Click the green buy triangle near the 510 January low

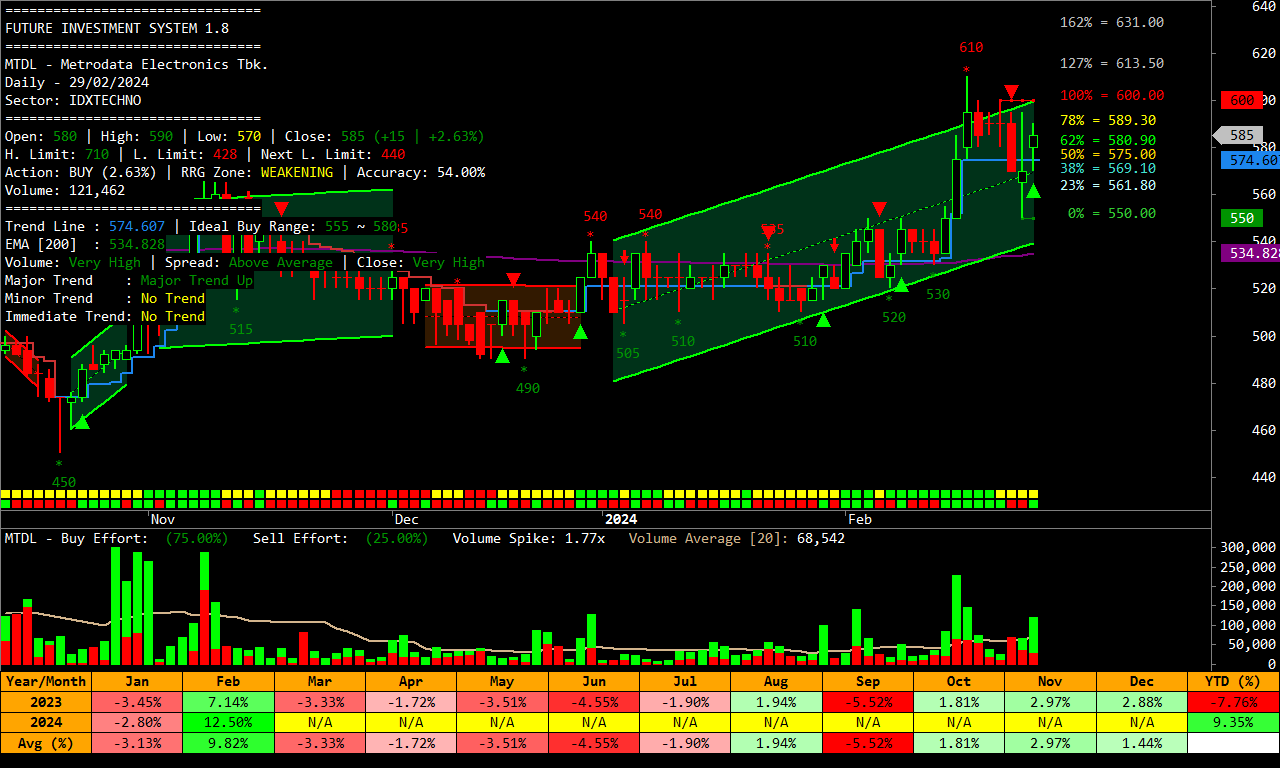click(823, 320)
